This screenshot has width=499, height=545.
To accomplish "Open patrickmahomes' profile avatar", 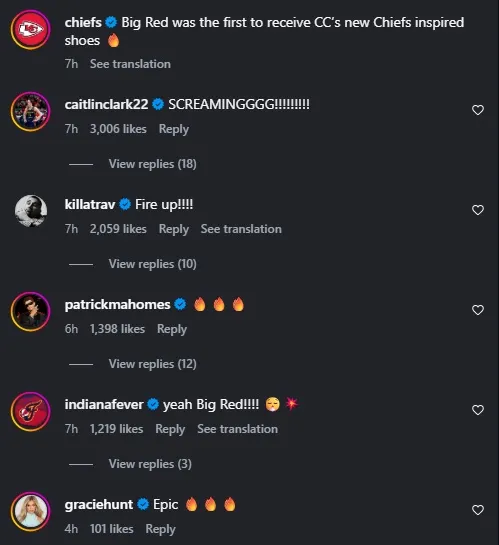I will [31, 311].
